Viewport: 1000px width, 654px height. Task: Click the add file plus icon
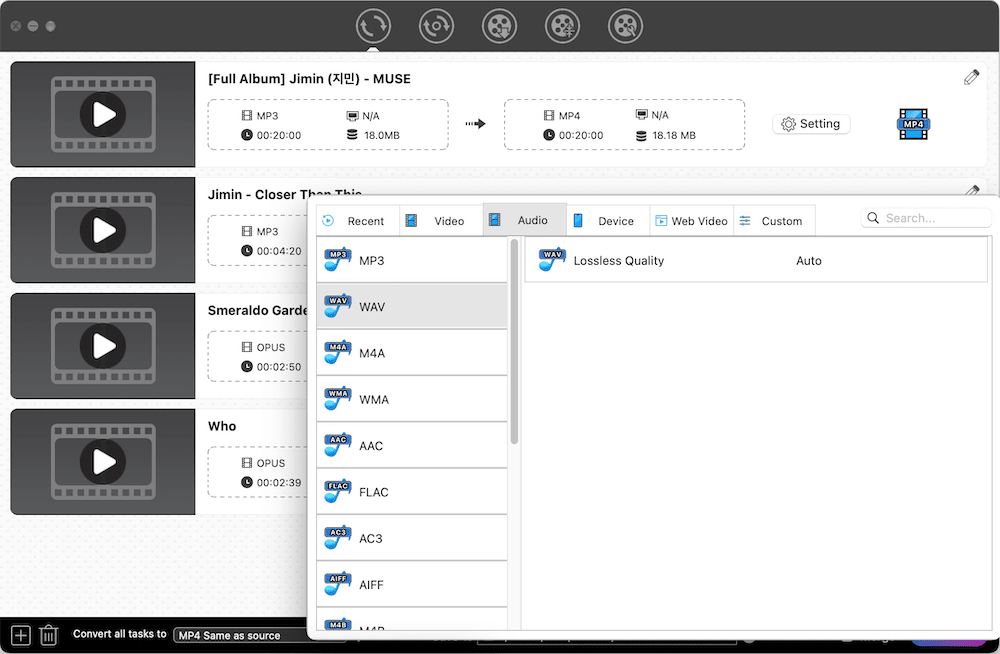coord(20,634)
